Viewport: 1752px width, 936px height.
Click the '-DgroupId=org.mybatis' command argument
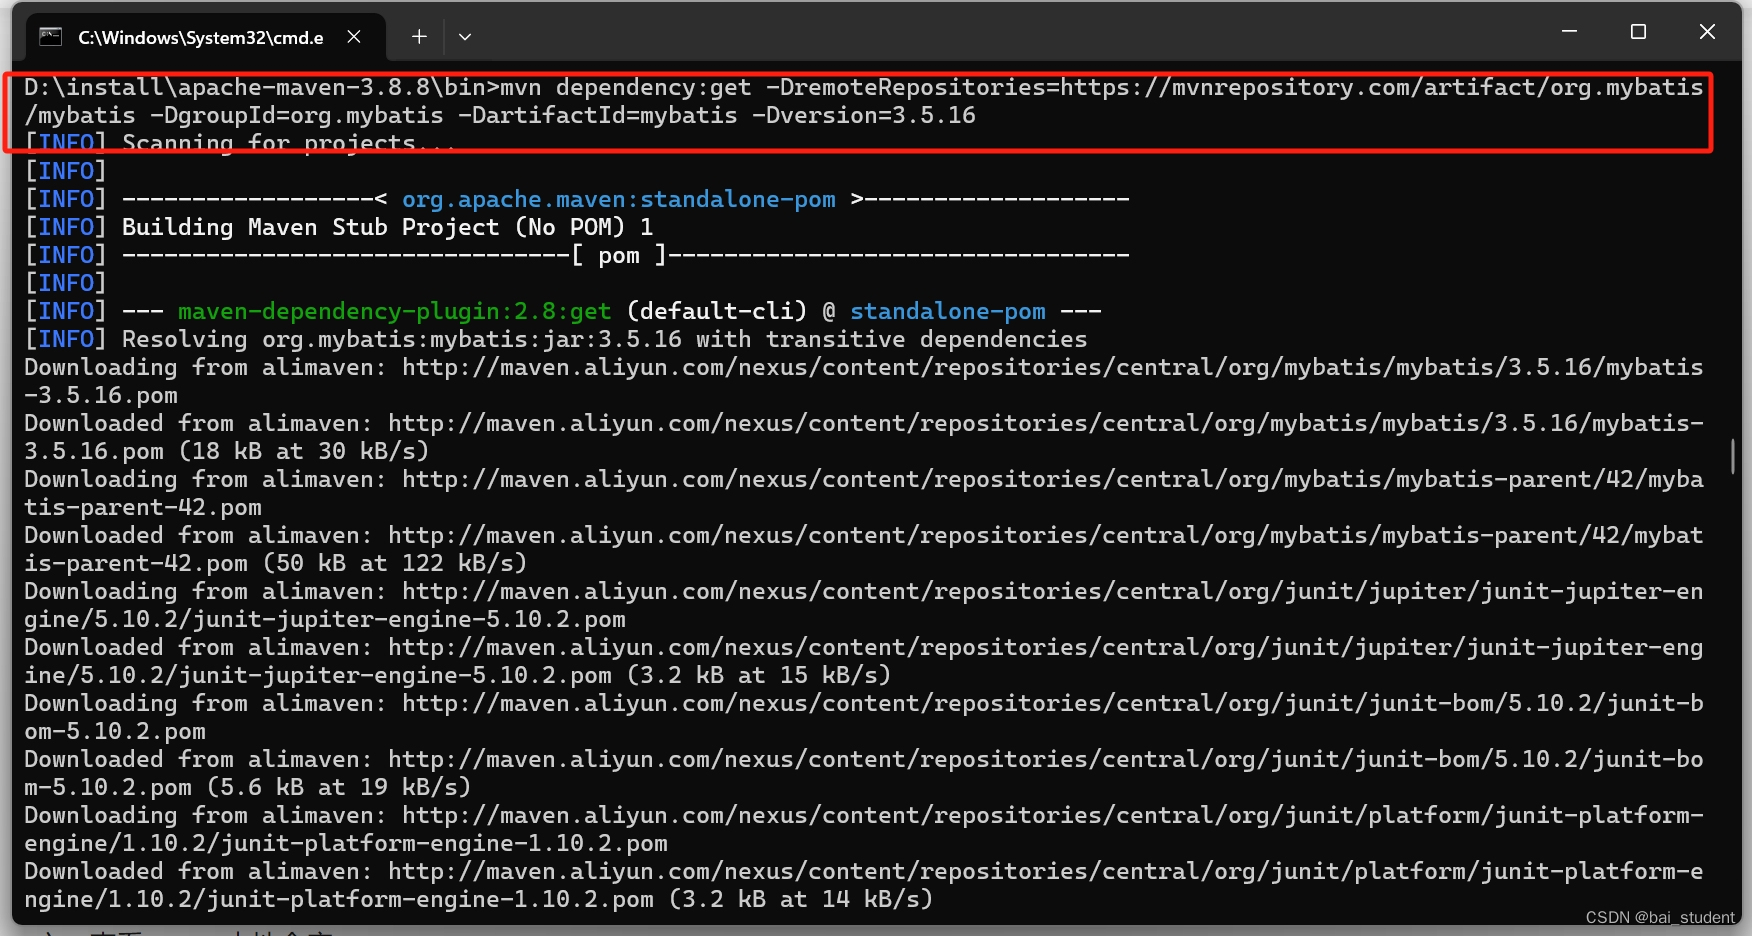coord(297,115)
